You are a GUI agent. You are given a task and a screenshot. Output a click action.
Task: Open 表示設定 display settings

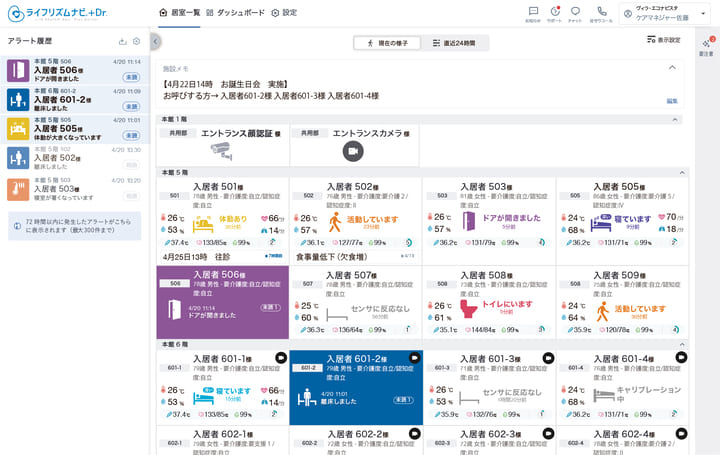[x=663, y=40]
